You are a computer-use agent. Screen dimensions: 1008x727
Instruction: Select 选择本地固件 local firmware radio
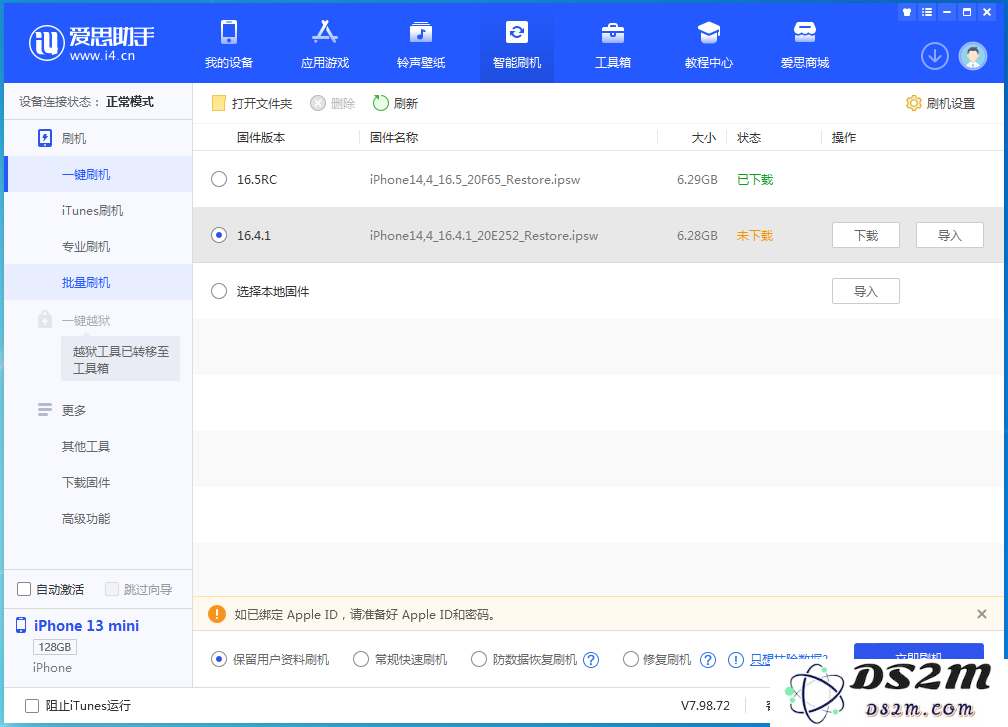pyautogui.click(x=219, y=291)
